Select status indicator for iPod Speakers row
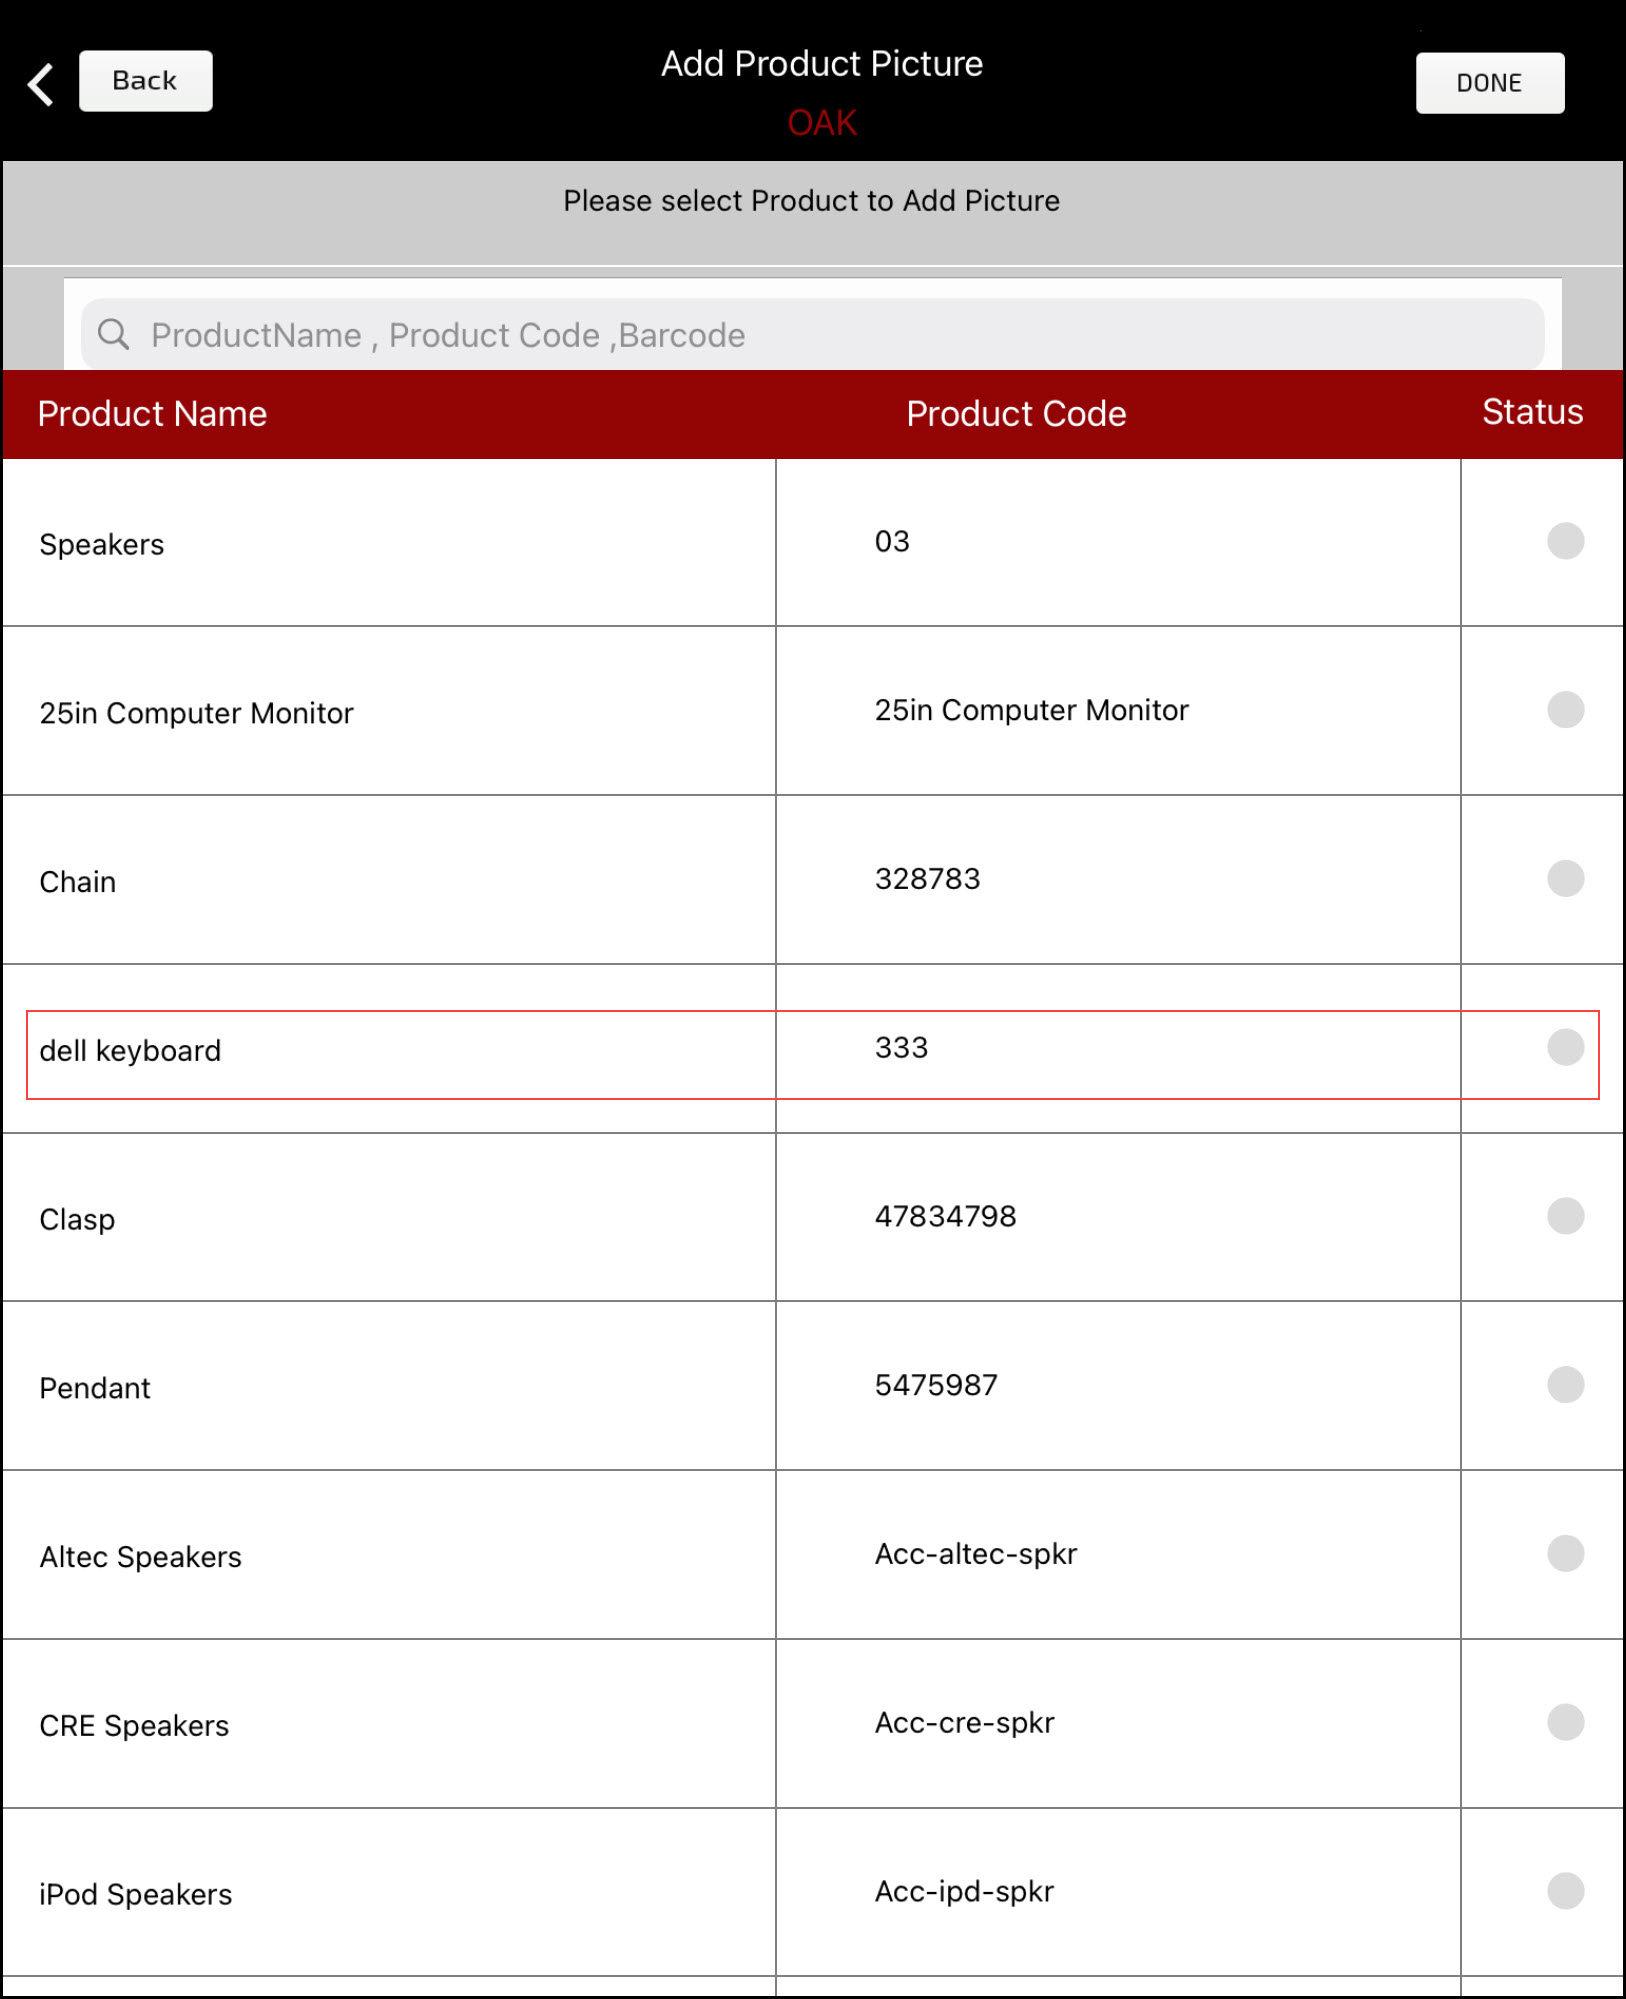The height and width of the screenshot is (1999, 1626). 1565,1891
